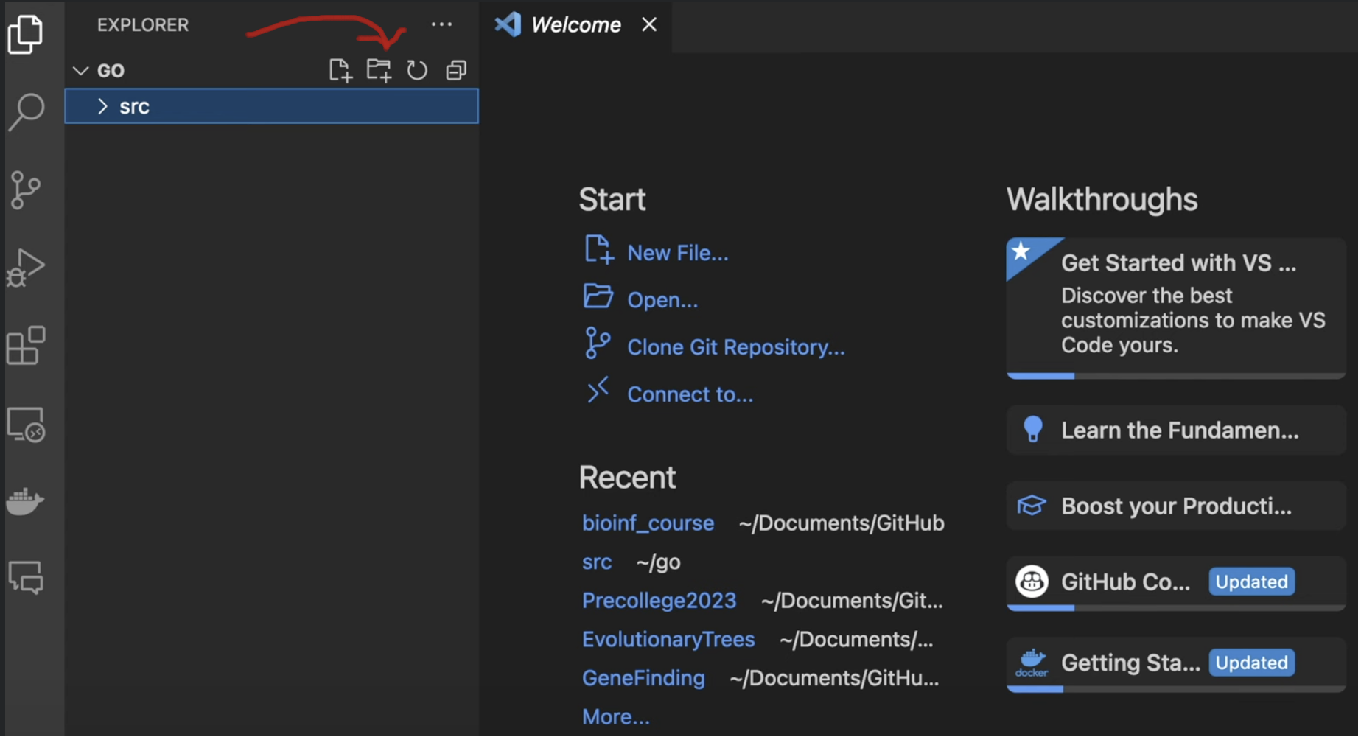Click the lightbulb icon on Learn the Fundamentals
1358x736 pixels.
(1033, 430)
